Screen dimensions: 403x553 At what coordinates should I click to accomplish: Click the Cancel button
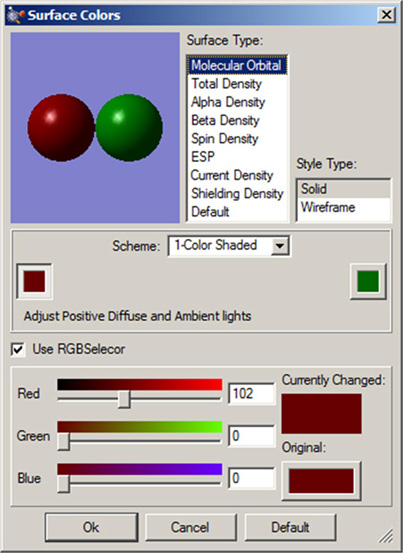(x=190, y=528)
